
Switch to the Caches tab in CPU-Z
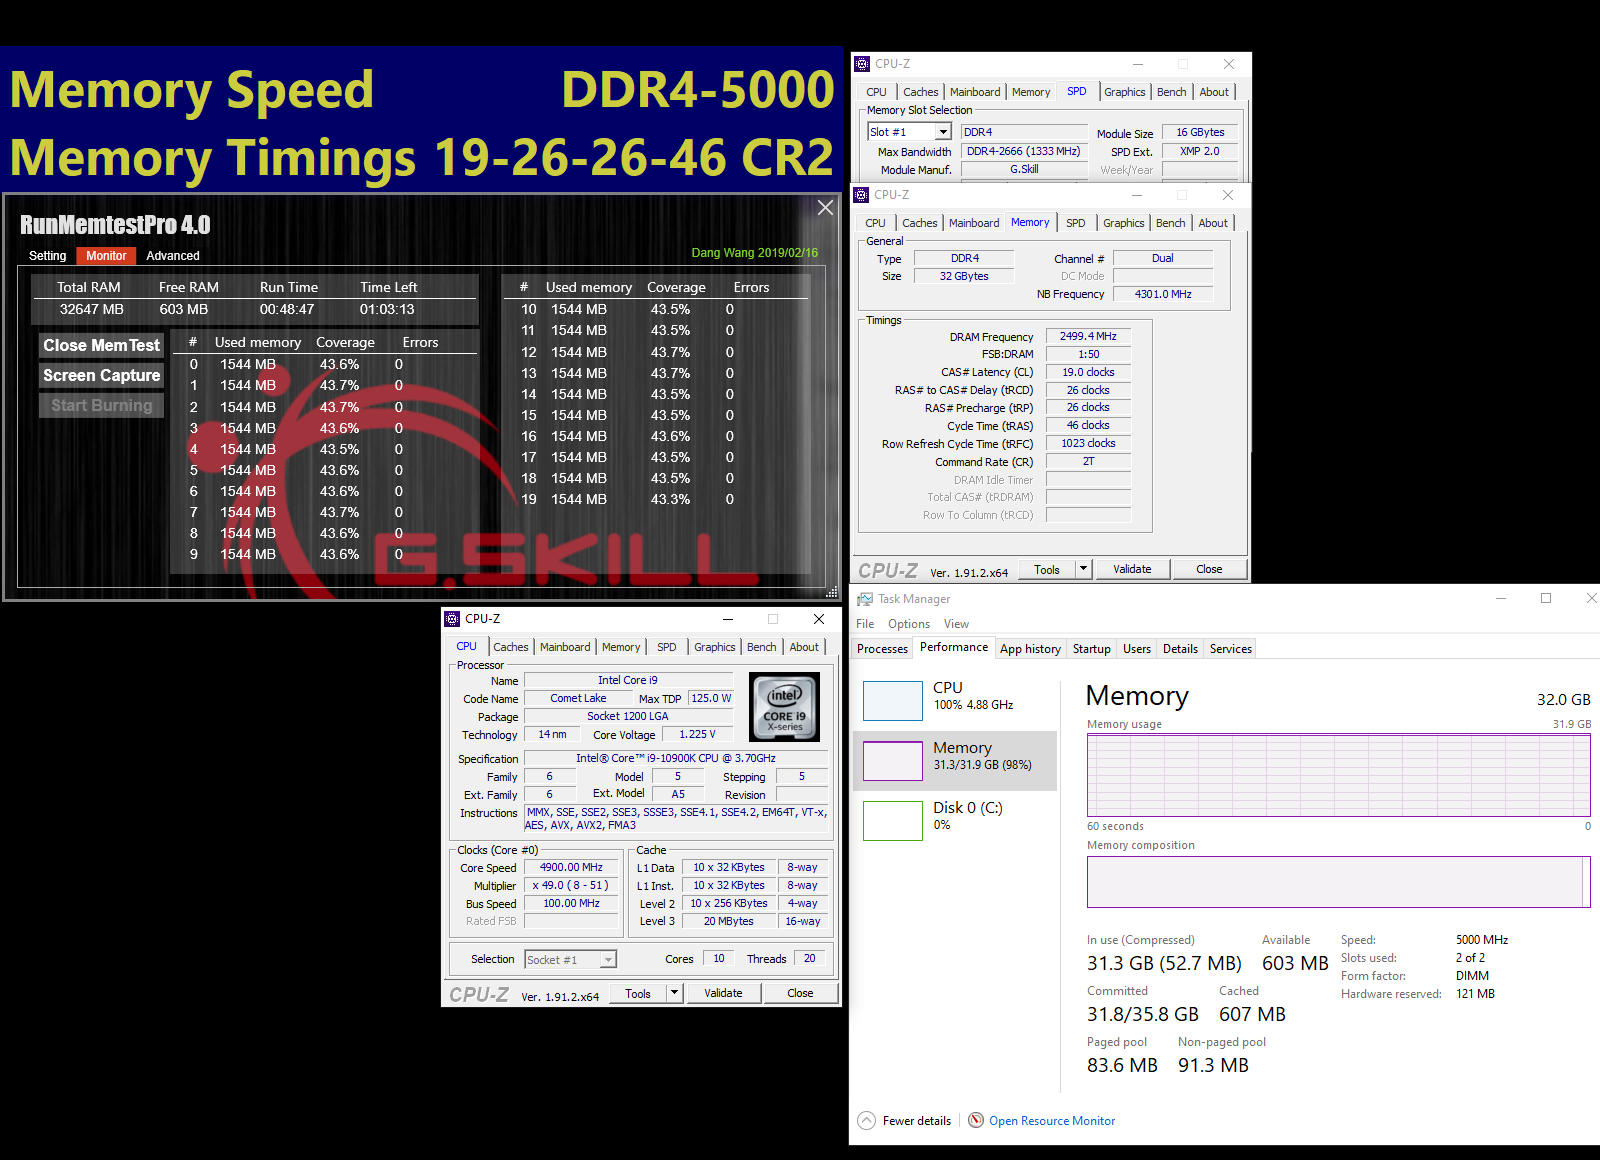[511, 646]
